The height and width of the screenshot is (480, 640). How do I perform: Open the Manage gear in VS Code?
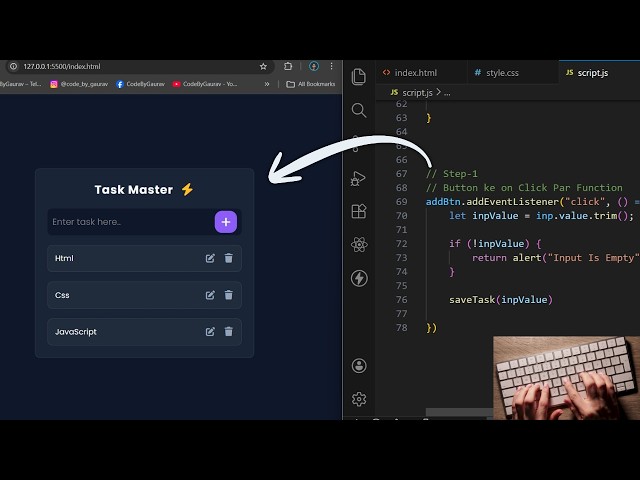coord(359,399)
